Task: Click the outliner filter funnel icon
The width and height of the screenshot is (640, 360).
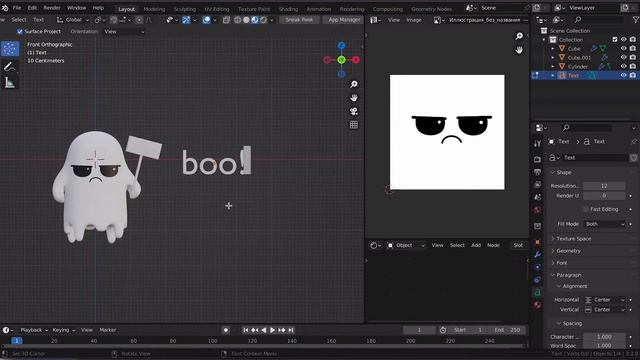Action: pyautogui.click(x=635, y=20)
